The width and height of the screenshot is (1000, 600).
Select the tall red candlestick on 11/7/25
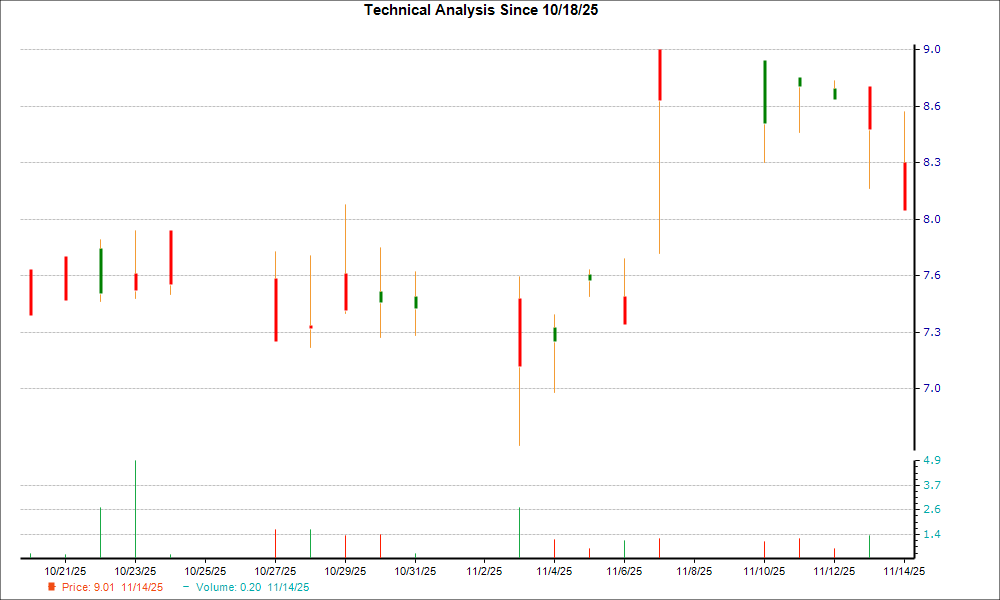click(660, 75)
